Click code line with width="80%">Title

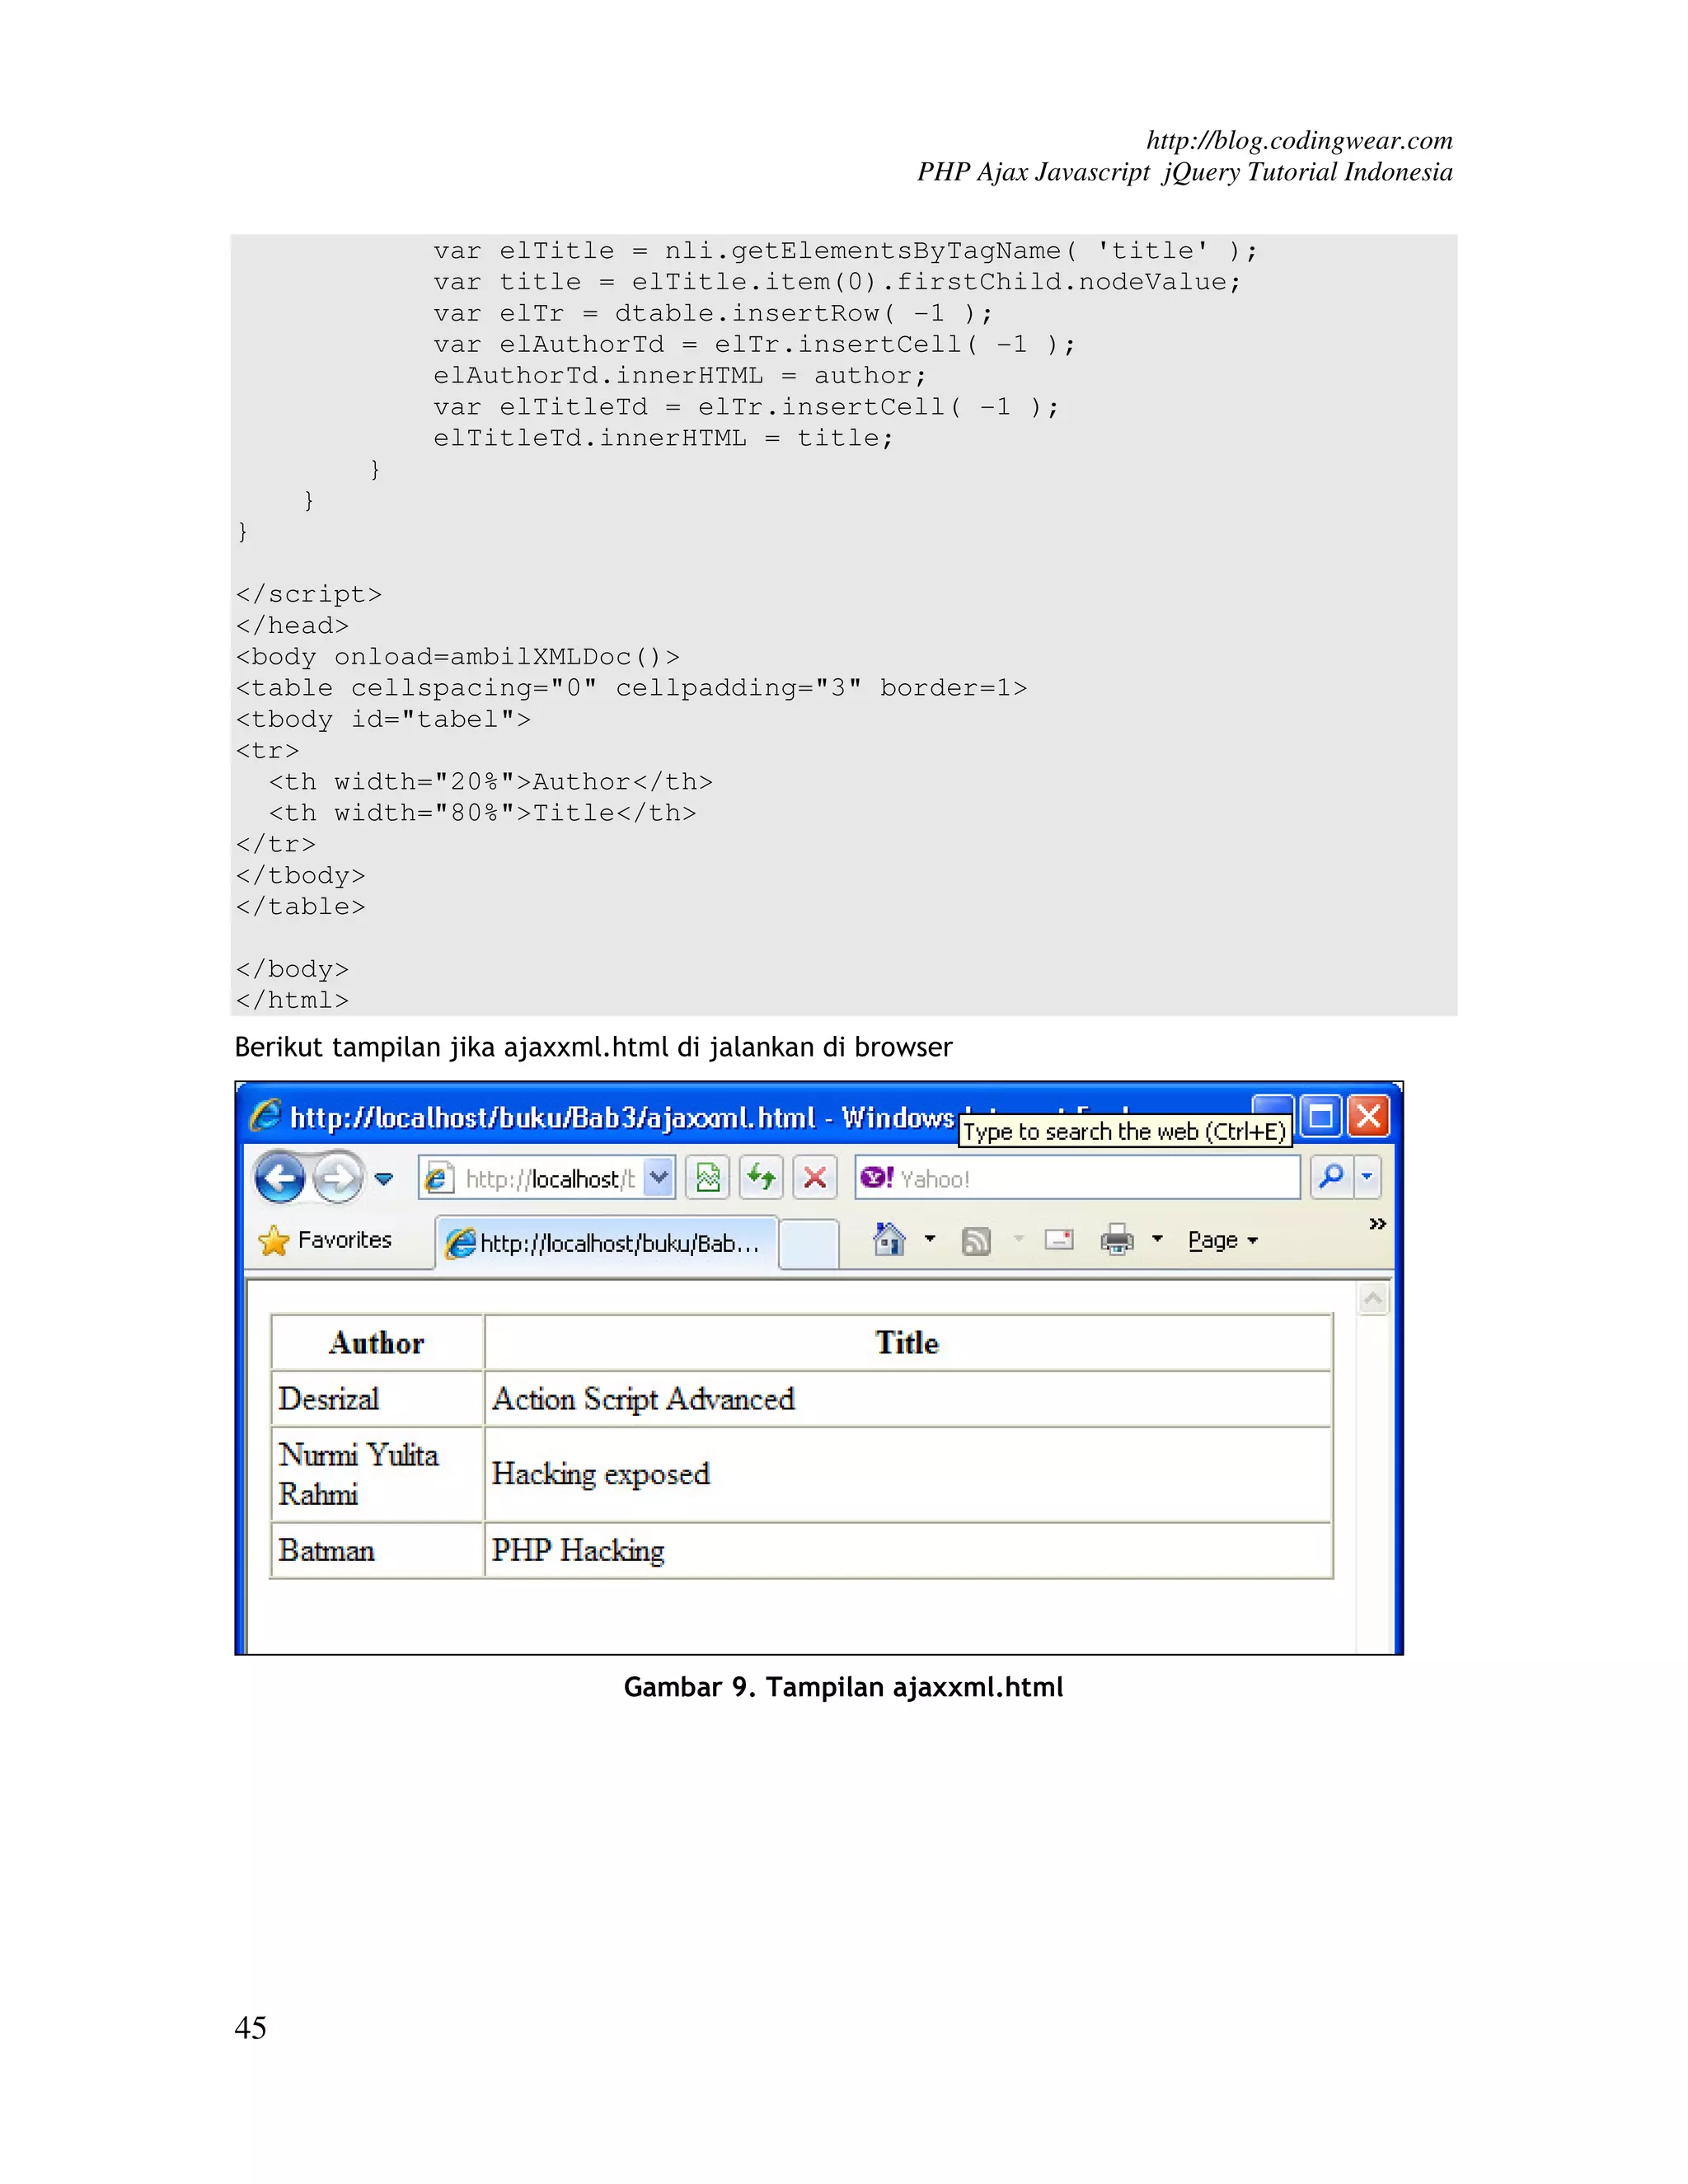[x=482, y=813]
